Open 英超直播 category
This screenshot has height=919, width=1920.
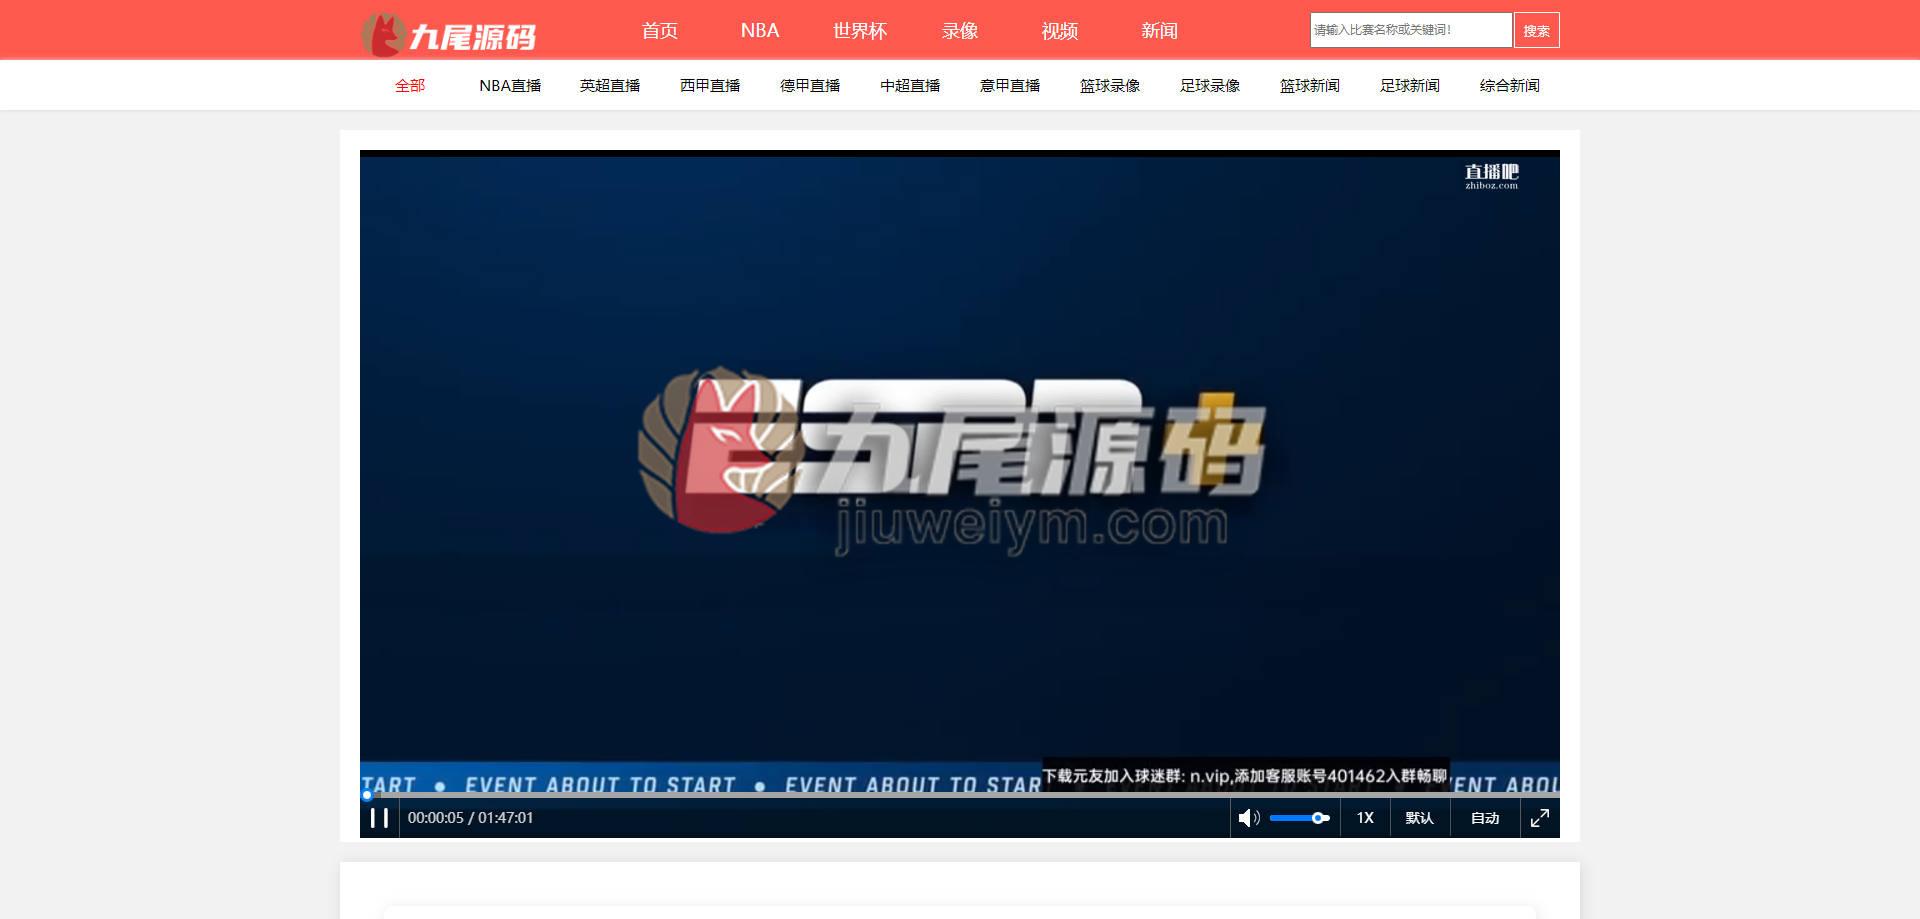[610, 86]
